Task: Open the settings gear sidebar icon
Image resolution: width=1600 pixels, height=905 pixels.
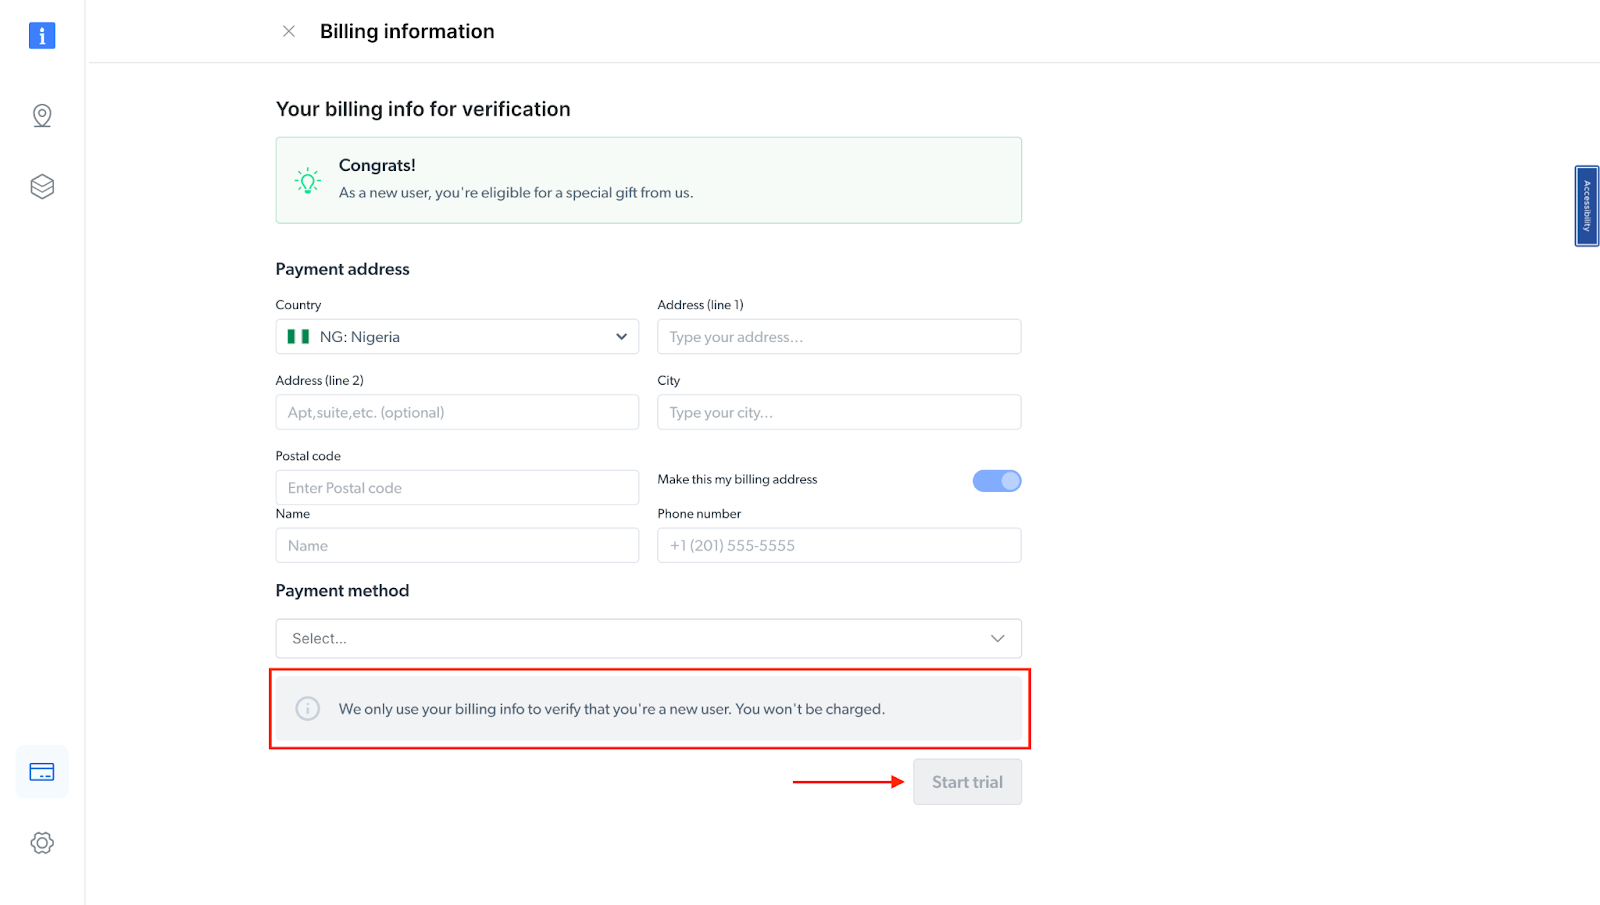Action: click(42, 843)
